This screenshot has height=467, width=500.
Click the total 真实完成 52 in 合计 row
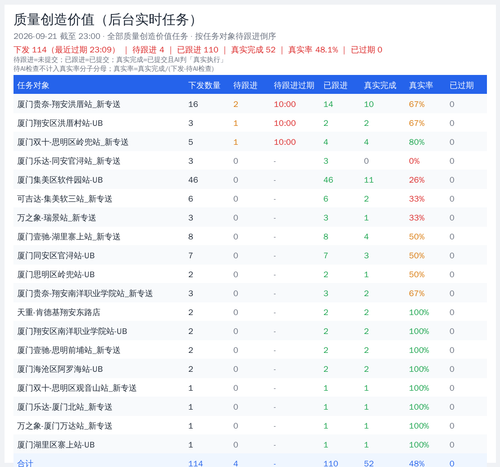pos(369,464)
